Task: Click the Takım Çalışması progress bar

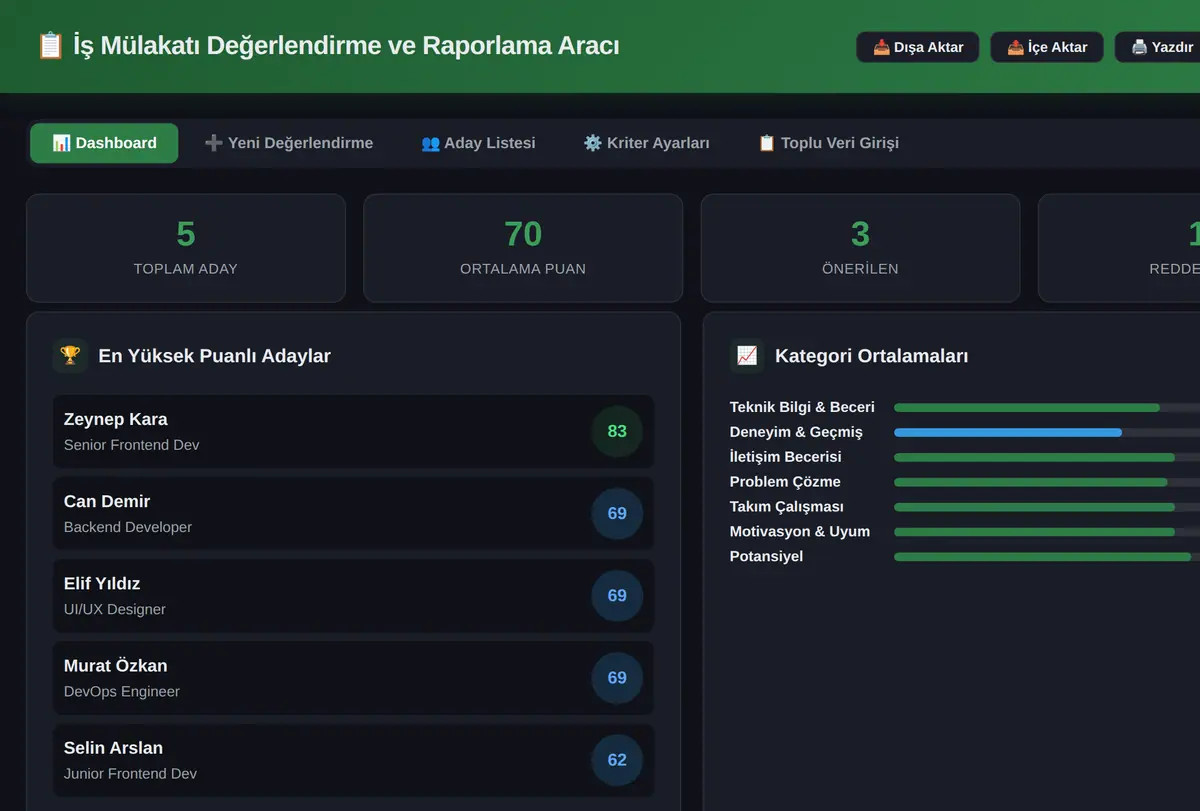Action: pyautogui.click(x=1047, y=507)
